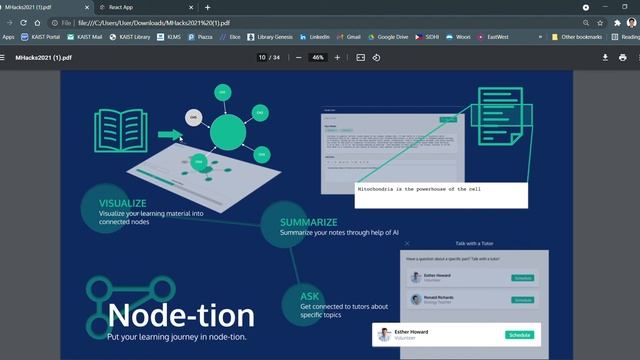Click the ASK heading on the slide
The width and height of the screenshot is (640, 360).
(x=309, y=296)
